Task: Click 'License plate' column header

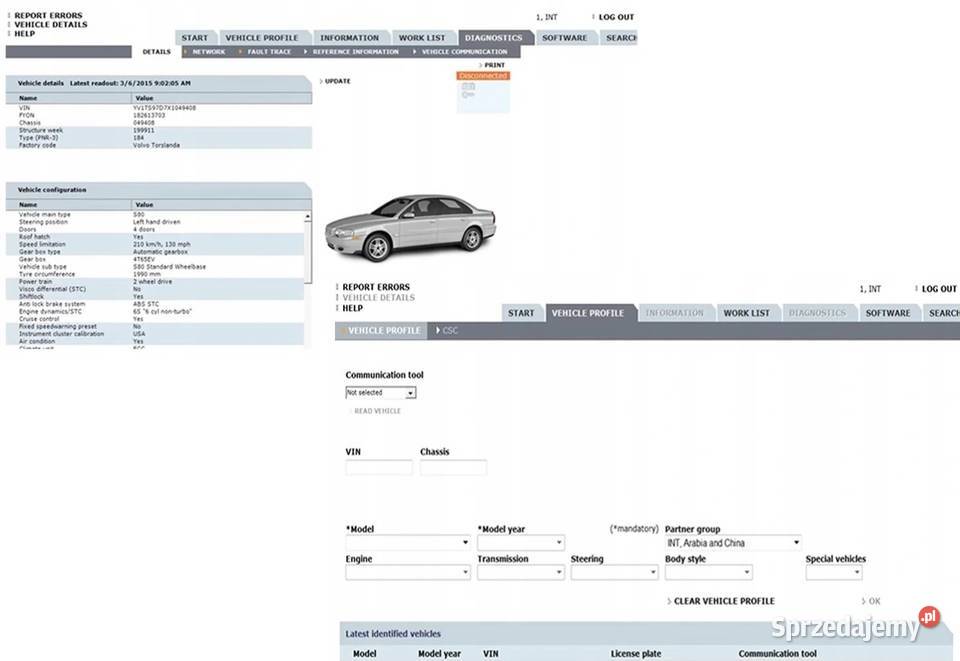Action: click(x=636, y=654)
